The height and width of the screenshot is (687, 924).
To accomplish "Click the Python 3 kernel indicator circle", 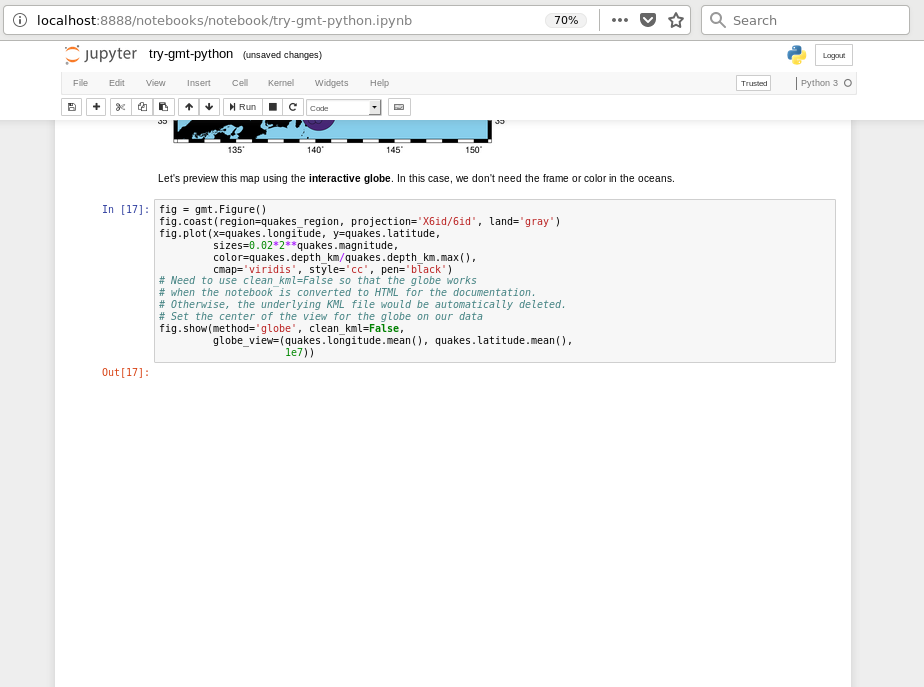I will pyautogui.click(x=848, y=83).
